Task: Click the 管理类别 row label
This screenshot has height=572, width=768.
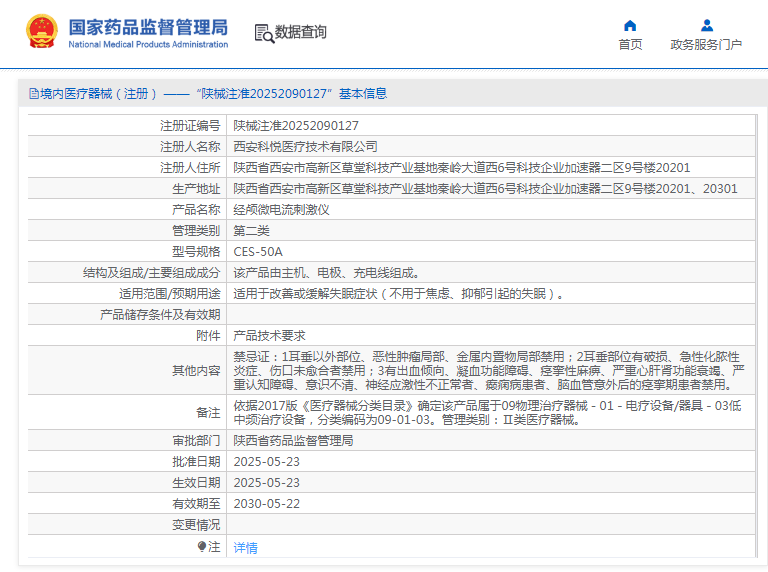Action: pyautogui.click(x=196, y=231)
